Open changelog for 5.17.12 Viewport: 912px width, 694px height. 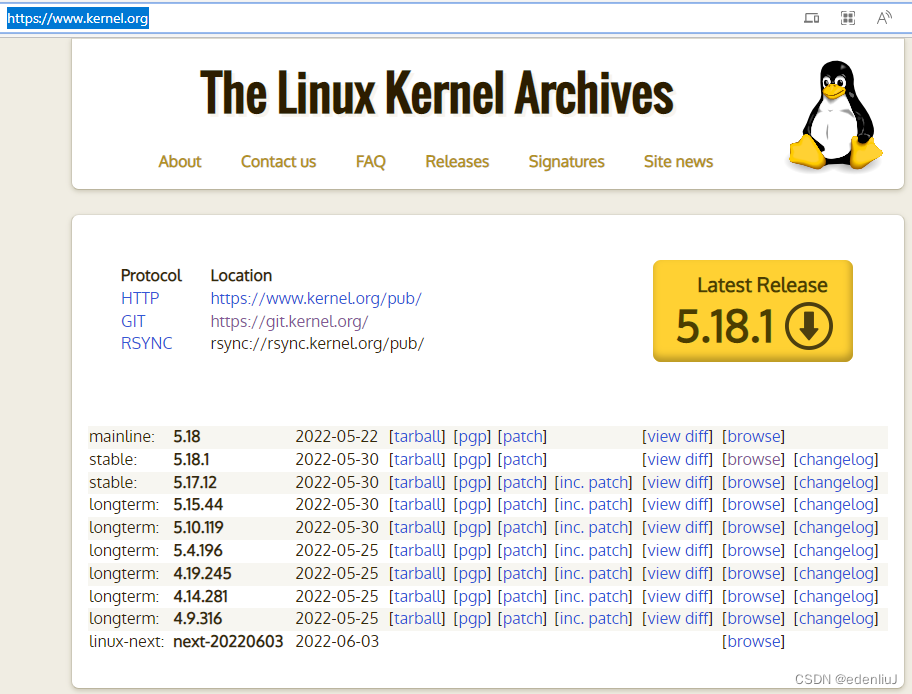point(836,482)
